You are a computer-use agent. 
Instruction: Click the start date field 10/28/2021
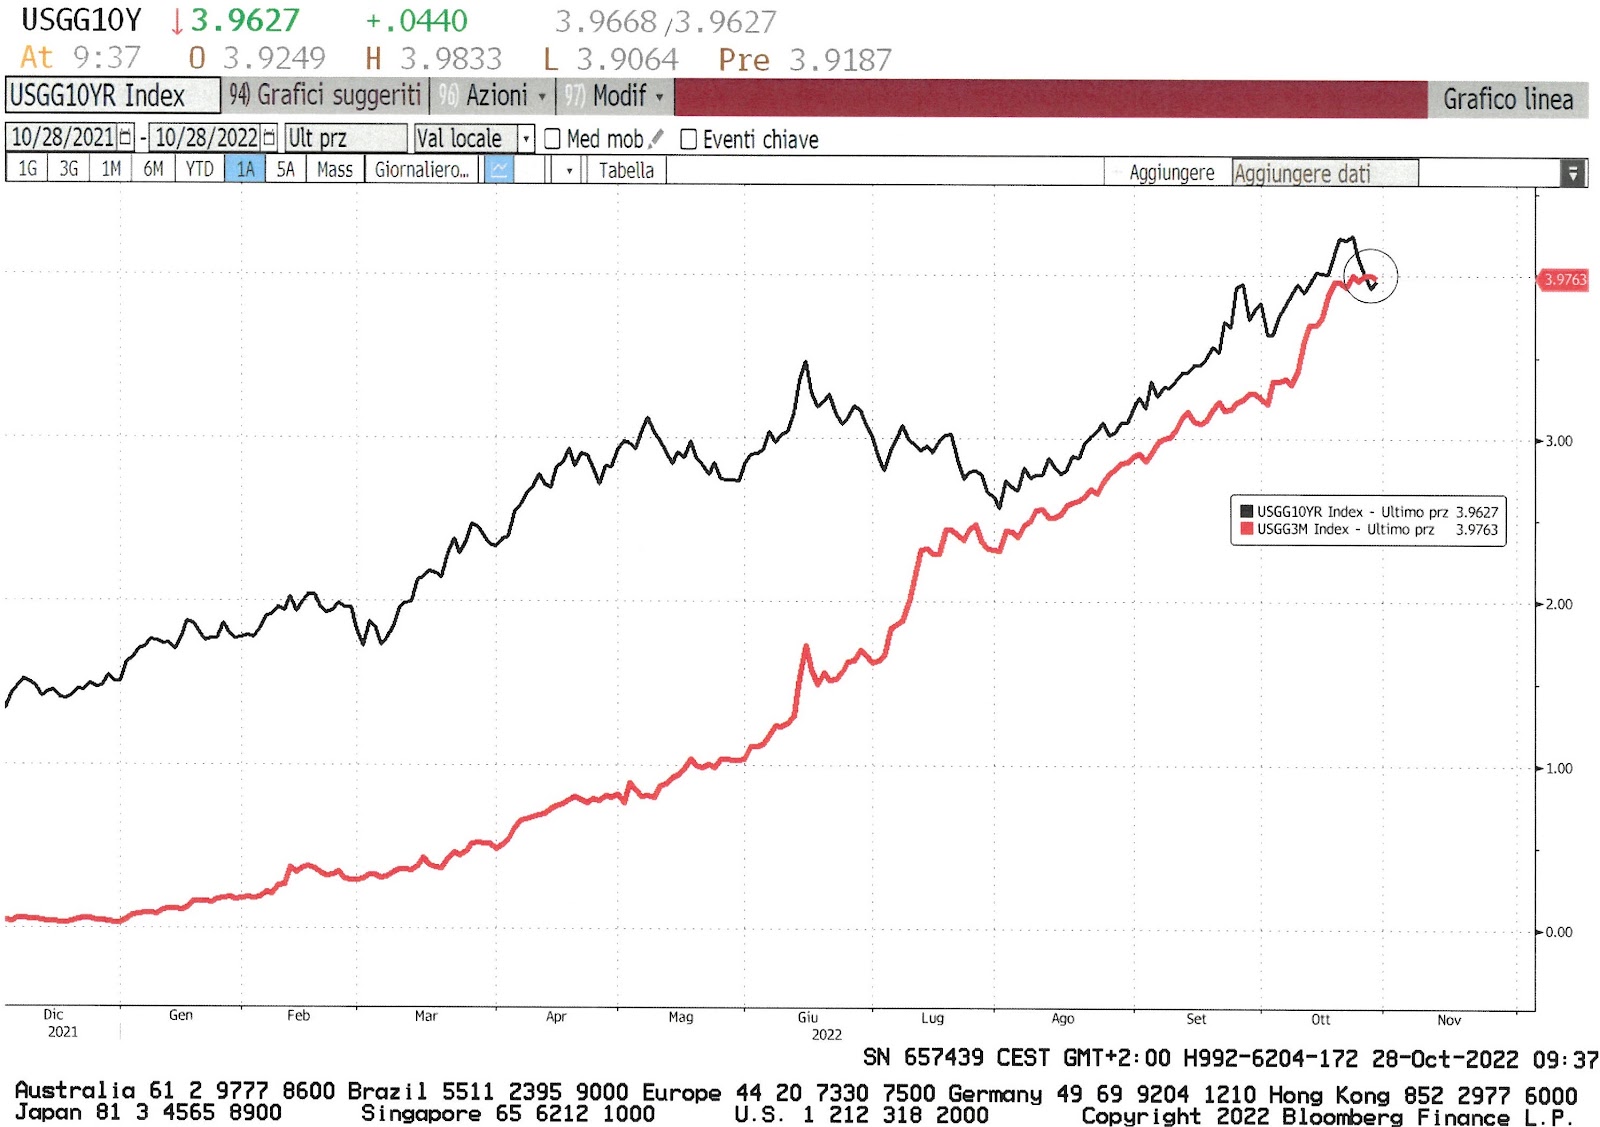(63, 138)
